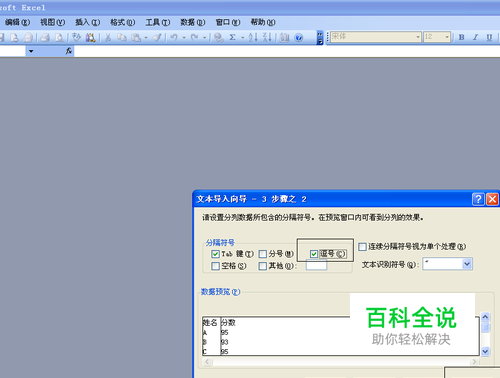Click the 分数 header in data preview
Image resolution: width=500 pixels, height=378 pixels.
[x=228, y=323]
